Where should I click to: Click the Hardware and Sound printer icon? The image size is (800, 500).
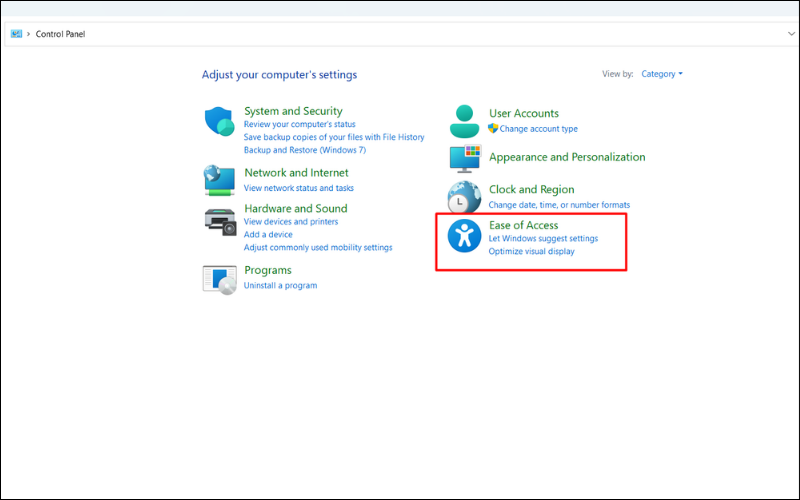point(219,218)
